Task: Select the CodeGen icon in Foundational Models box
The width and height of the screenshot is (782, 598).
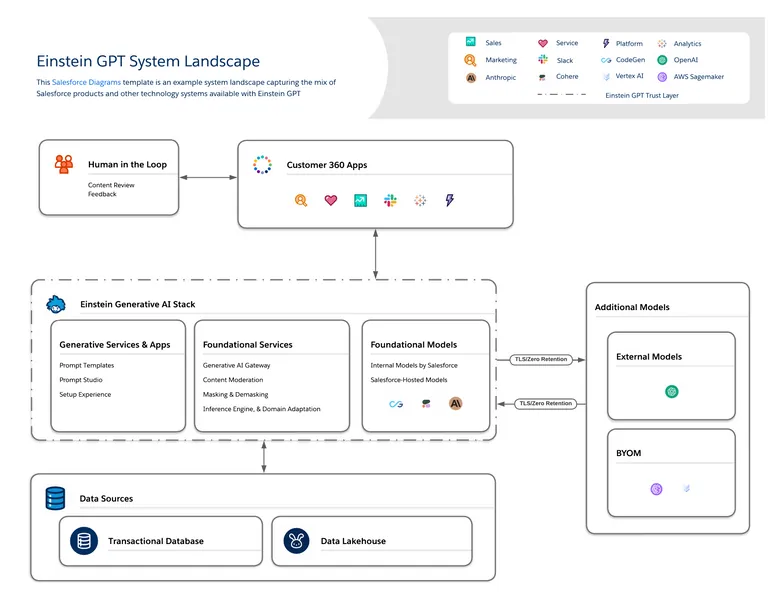Action: (x=396, y=403)
